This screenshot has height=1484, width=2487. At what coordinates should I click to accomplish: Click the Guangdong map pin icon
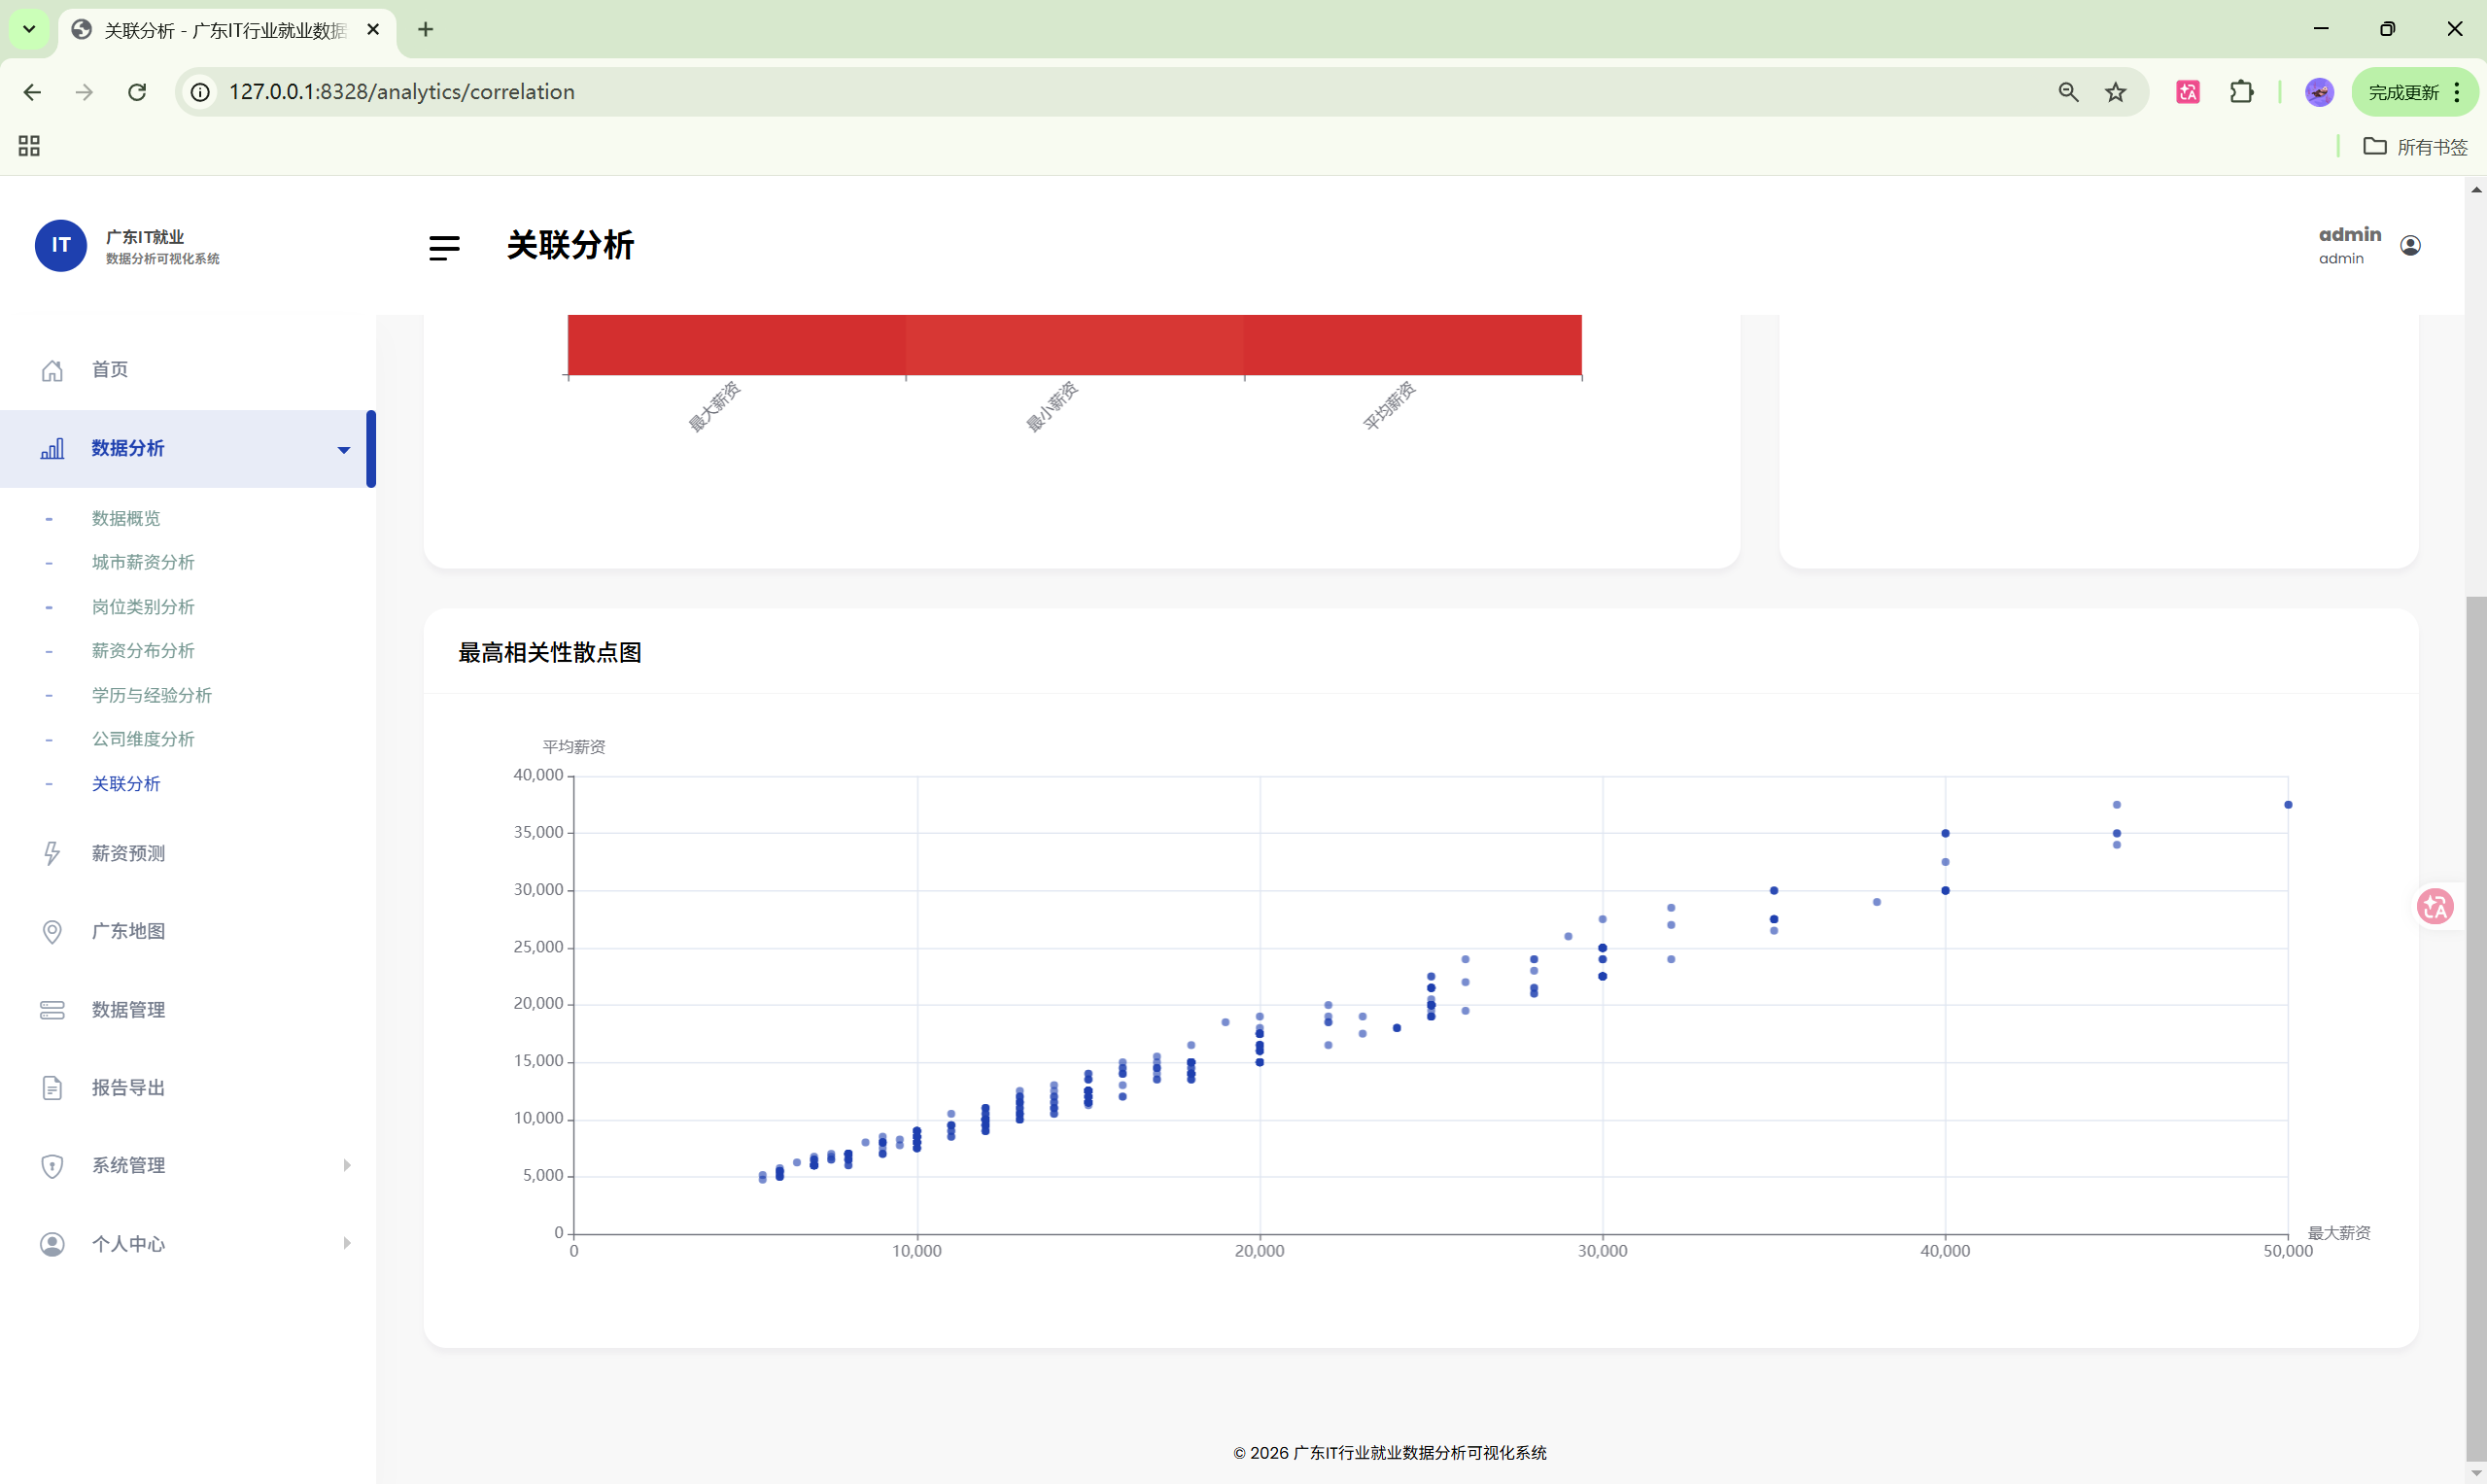click(52, 932)
